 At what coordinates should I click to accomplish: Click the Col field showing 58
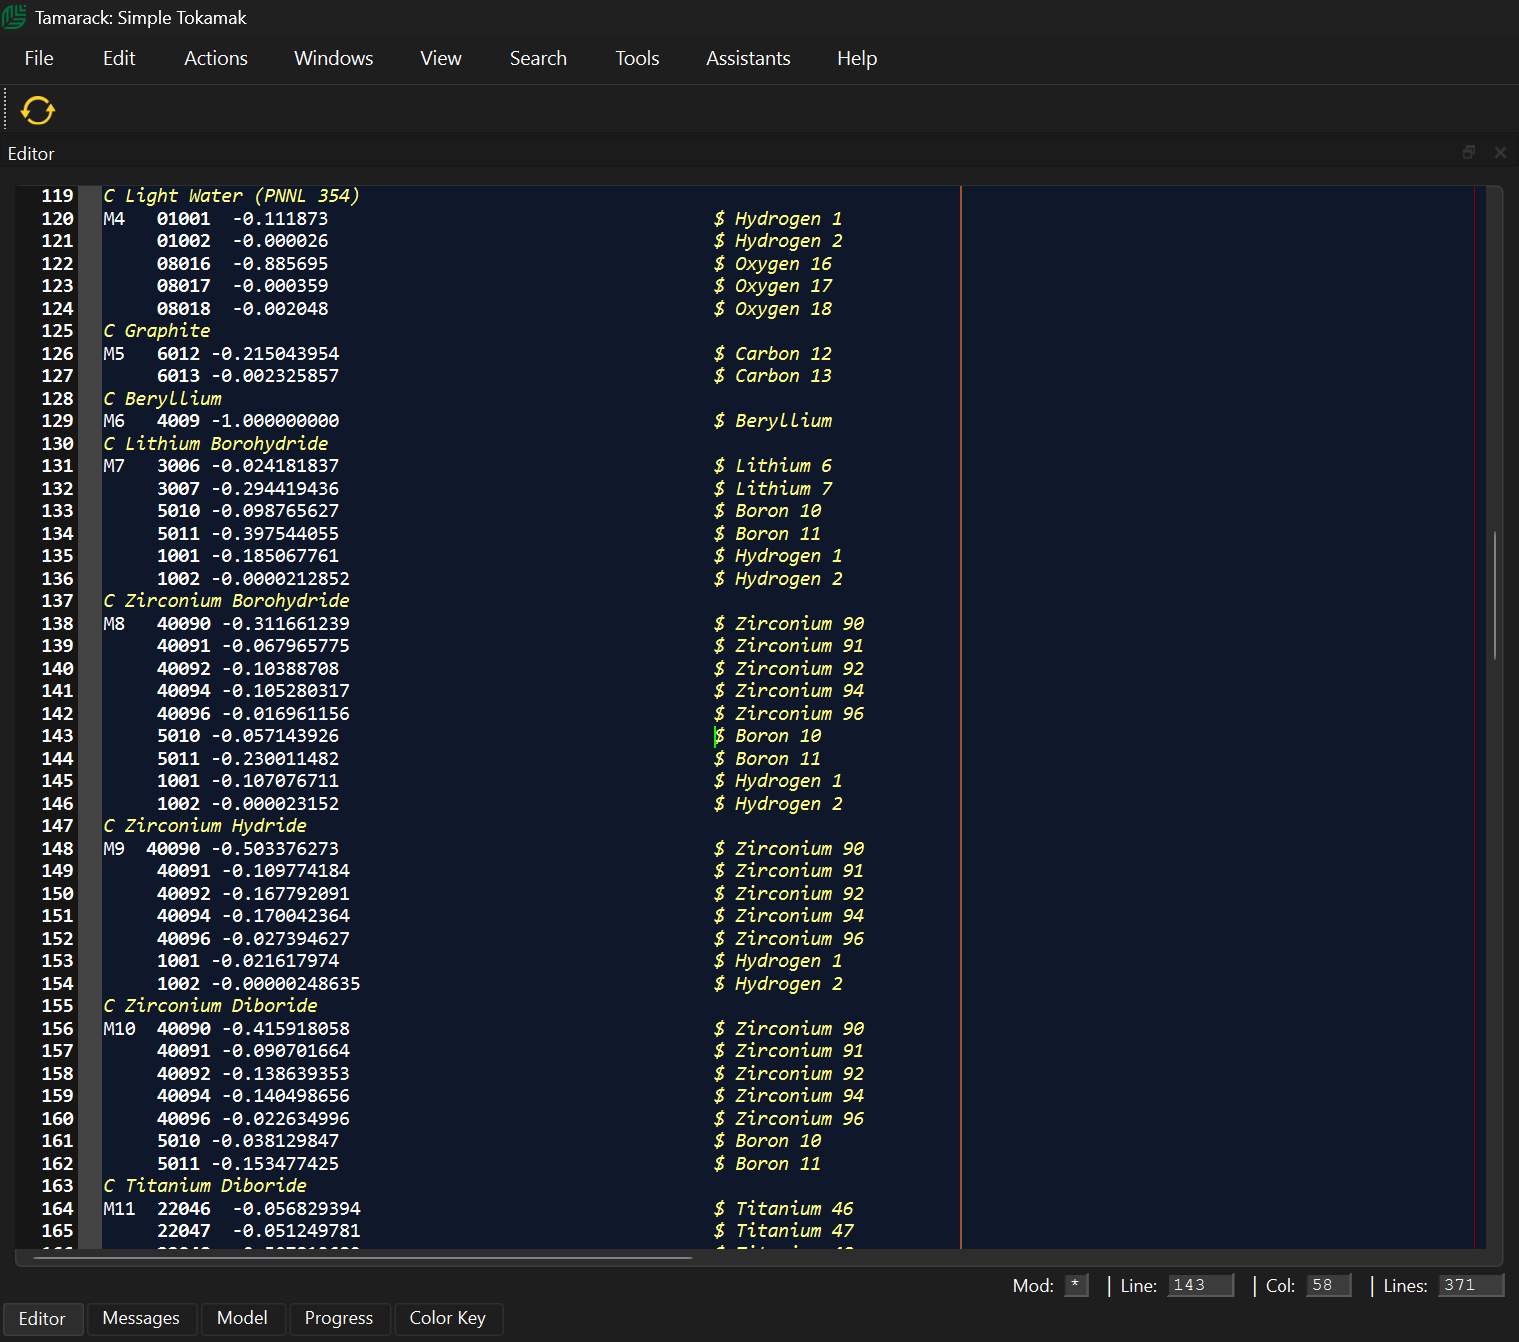tap(1329, 1285)
